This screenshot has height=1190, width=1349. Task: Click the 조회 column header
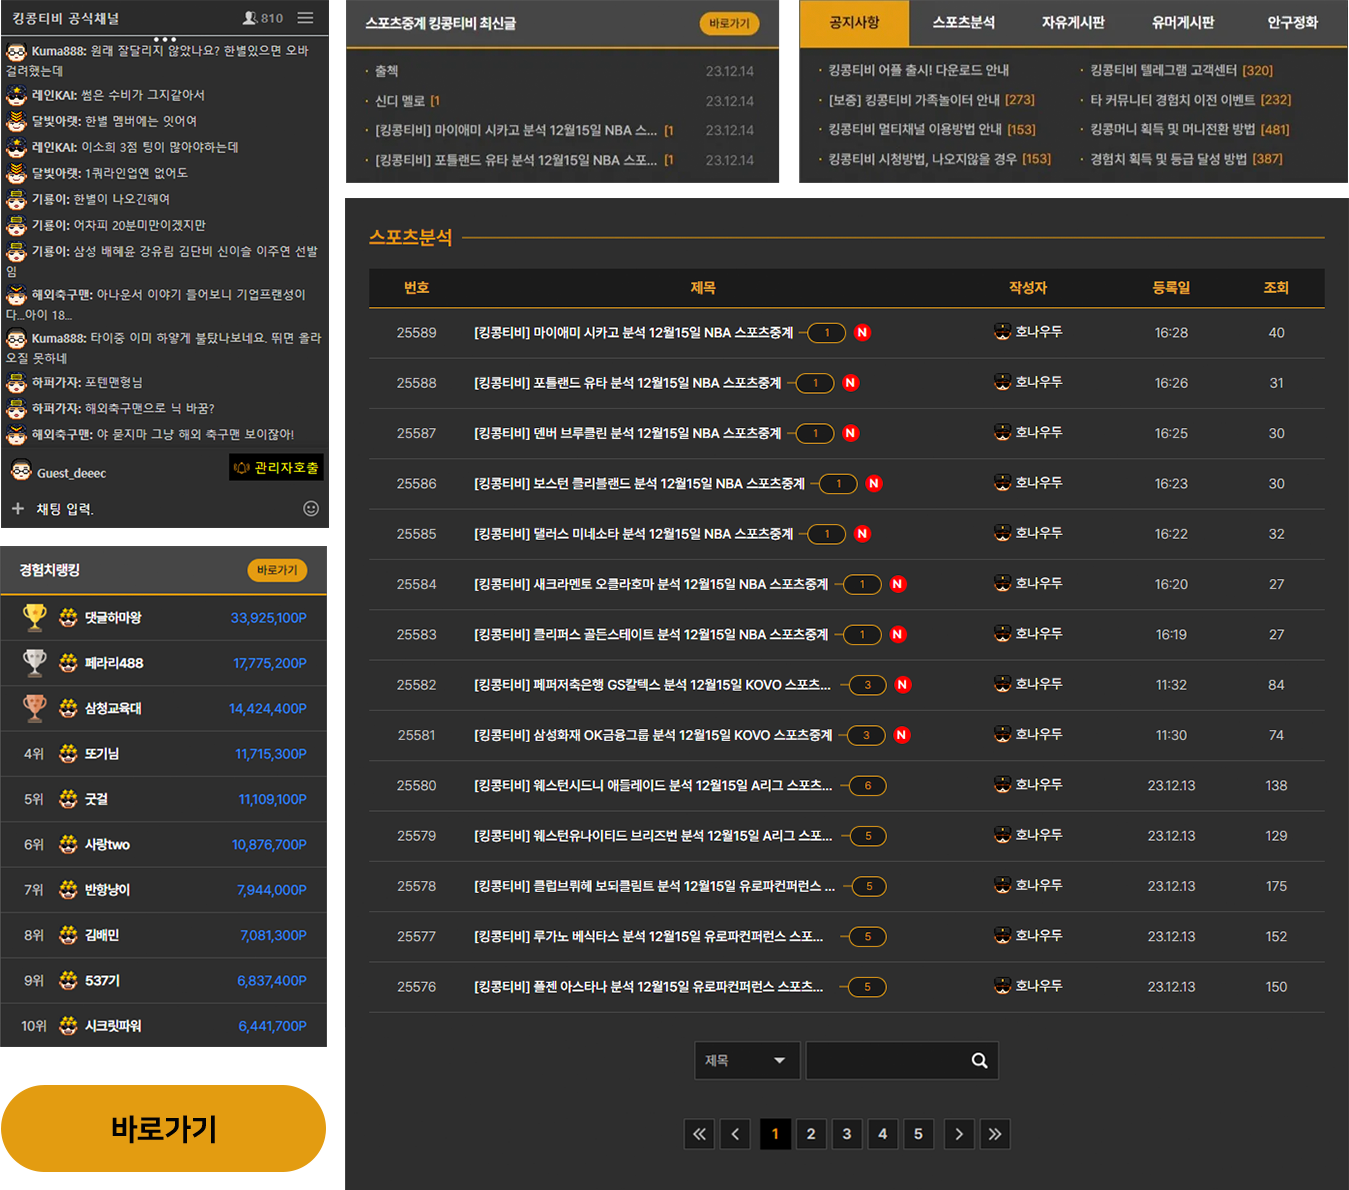click(x=1276, y=288)
